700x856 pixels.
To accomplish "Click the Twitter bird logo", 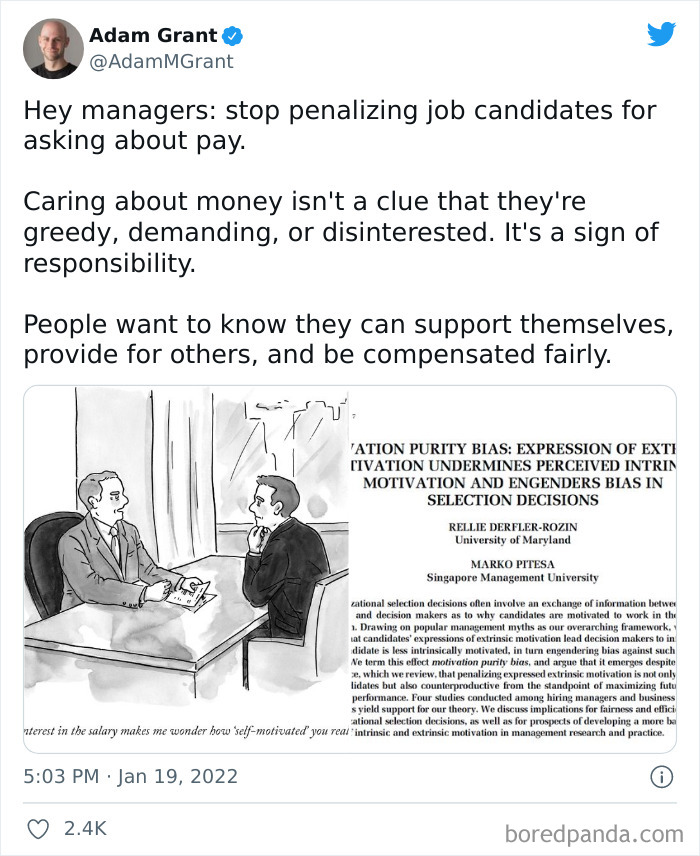I will point(661,35).
